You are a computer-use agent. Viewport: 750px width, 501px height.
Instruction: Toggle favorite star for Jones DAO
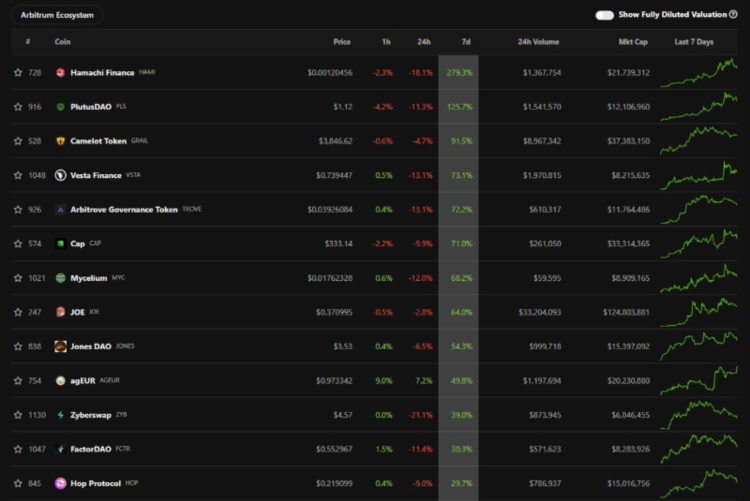(18, 346)
